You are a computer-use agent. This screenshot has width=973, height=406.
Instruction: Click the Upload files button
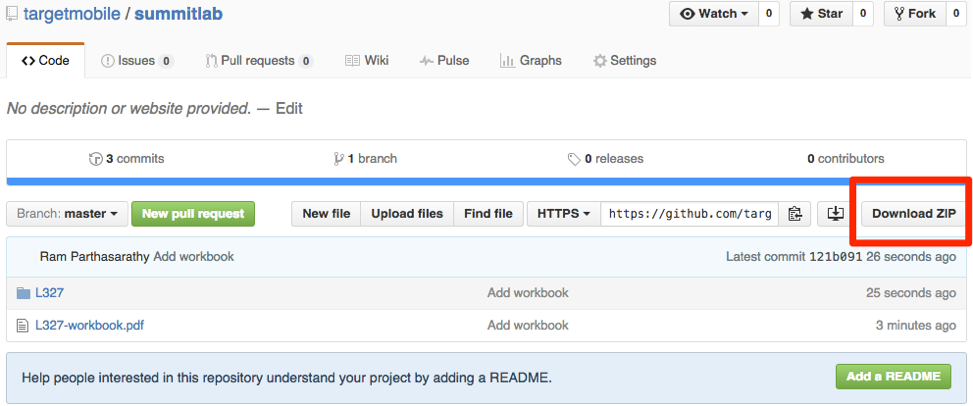coord(407,214)
